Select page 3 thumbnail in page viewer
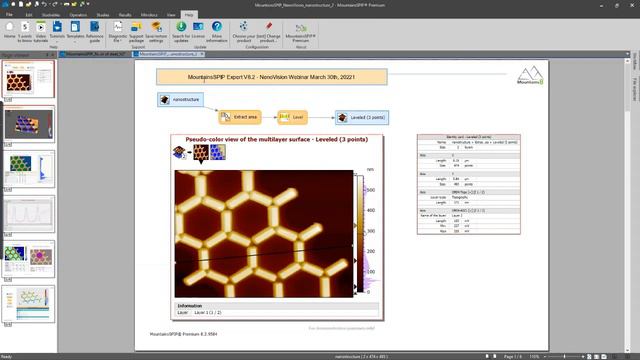The width and height of the screenshot is (640, 360). coord(28,169)
